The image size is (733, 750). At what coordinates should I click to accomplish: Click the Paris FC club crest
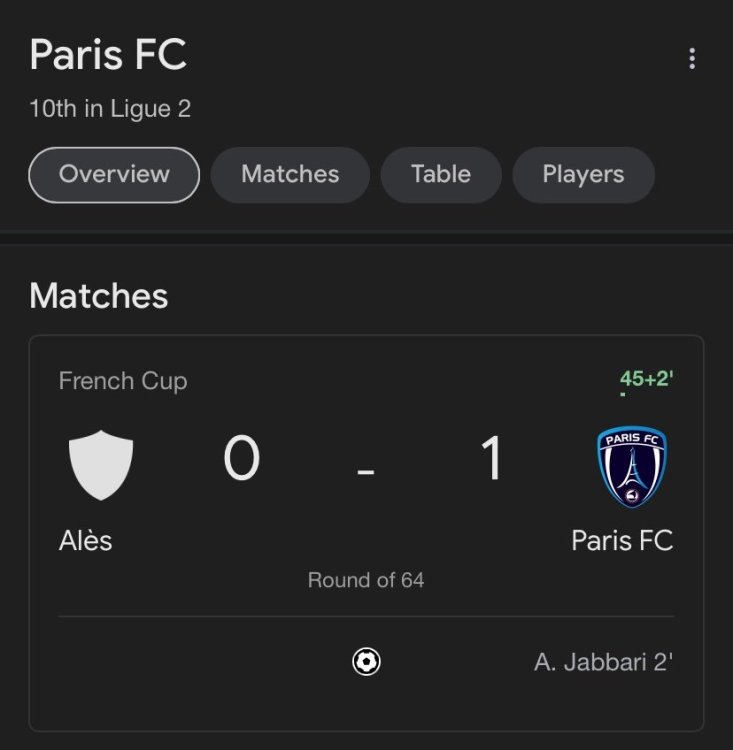pyautogui.click(x=631, y=466)
